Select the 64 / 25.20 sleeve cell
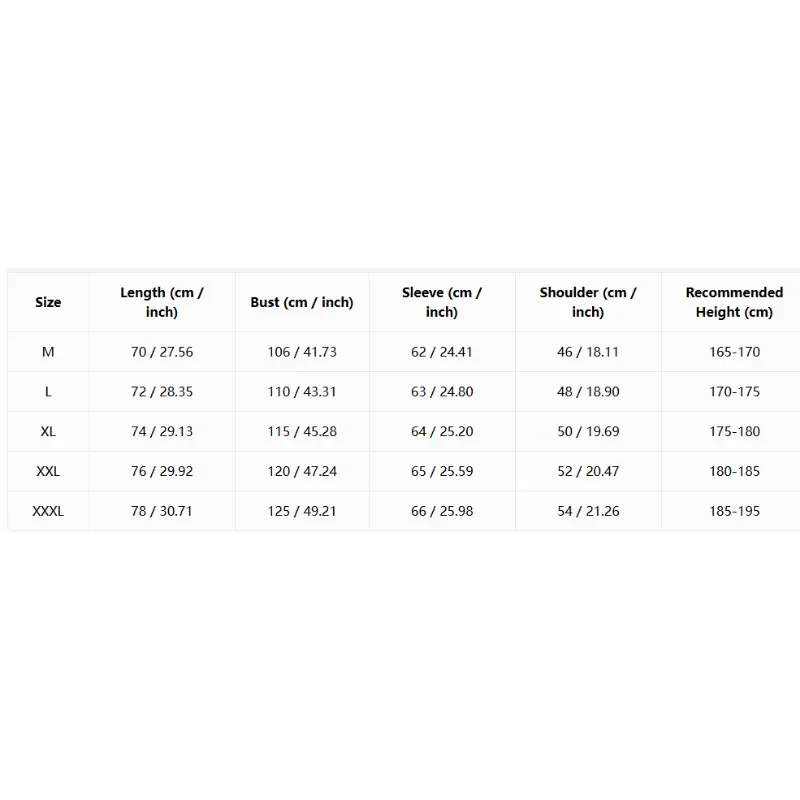Screen dimensions: 800x800 click(x=442, y=432)
